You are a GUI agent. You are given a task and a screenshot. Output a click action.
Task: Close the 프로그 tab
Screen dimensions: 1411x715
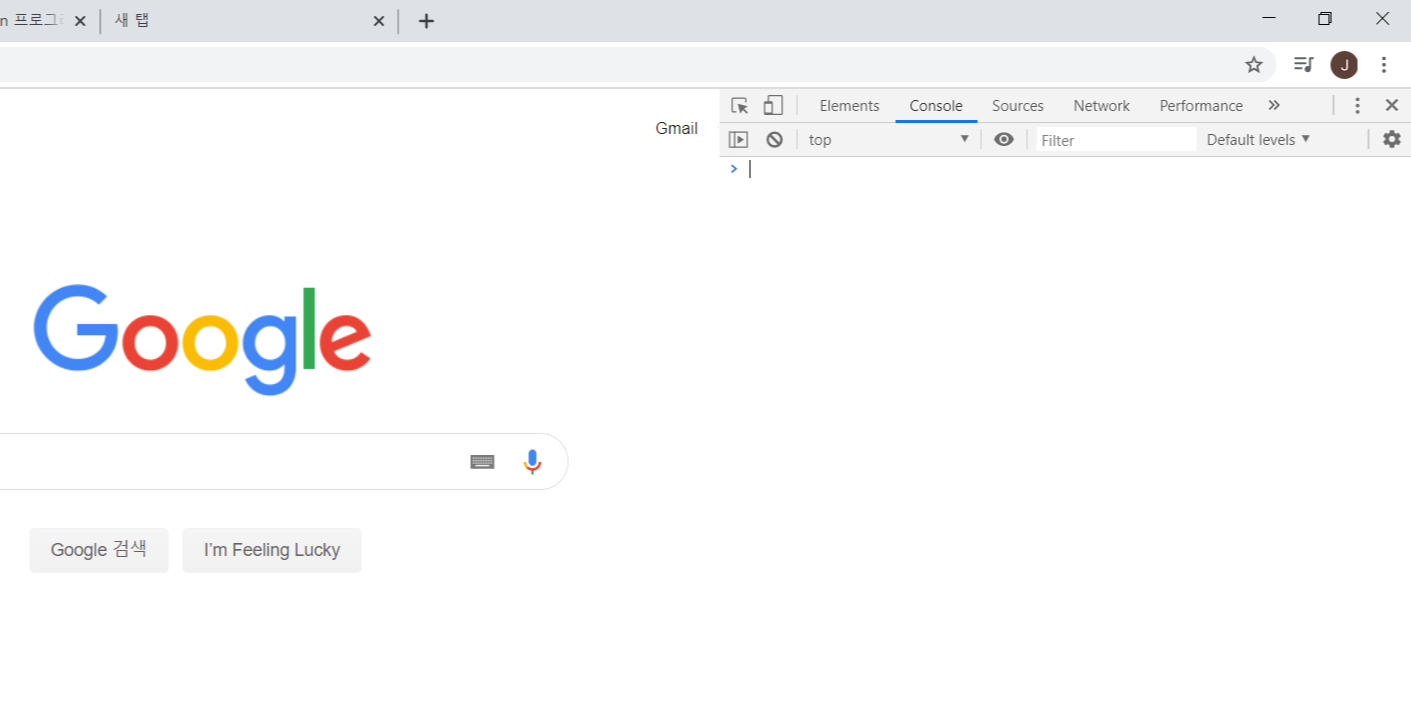[x=80, y=21]
